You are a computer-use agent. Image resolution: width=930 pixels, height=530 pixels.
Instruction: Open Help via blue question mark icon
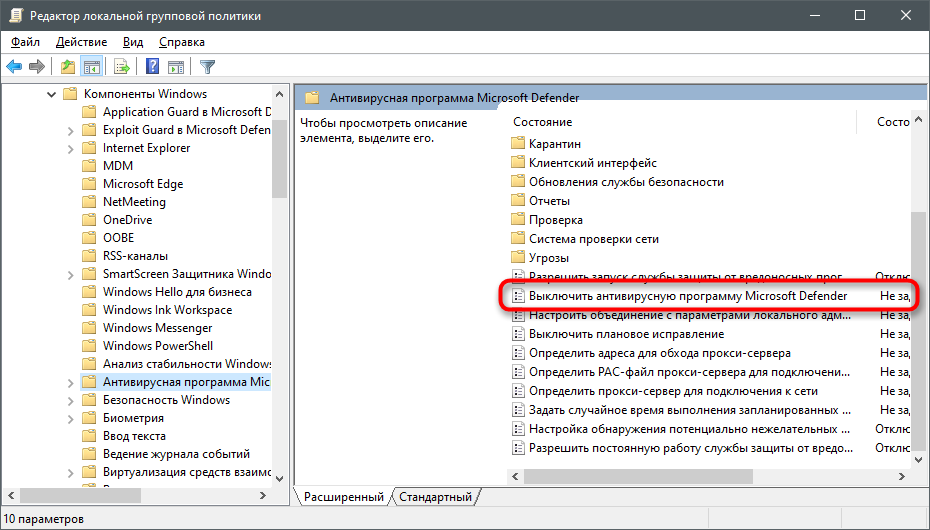[152, 67]
